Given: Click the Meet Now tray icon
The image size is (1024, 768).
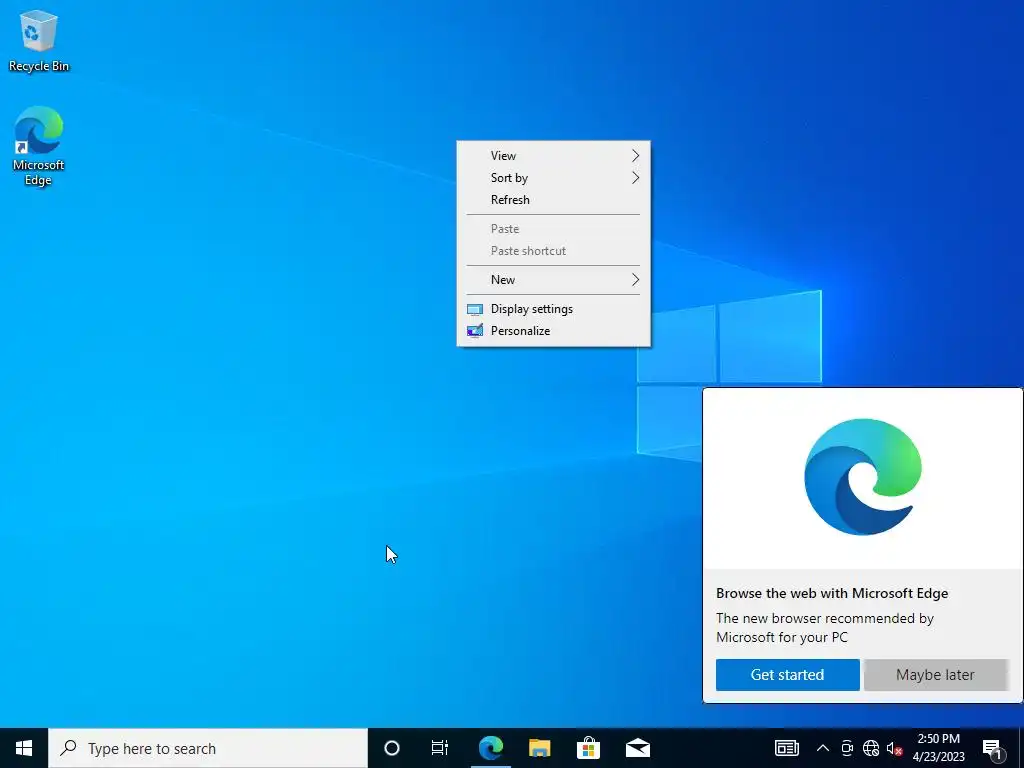Looking at the screenshot, I should (x=847, y=748).
